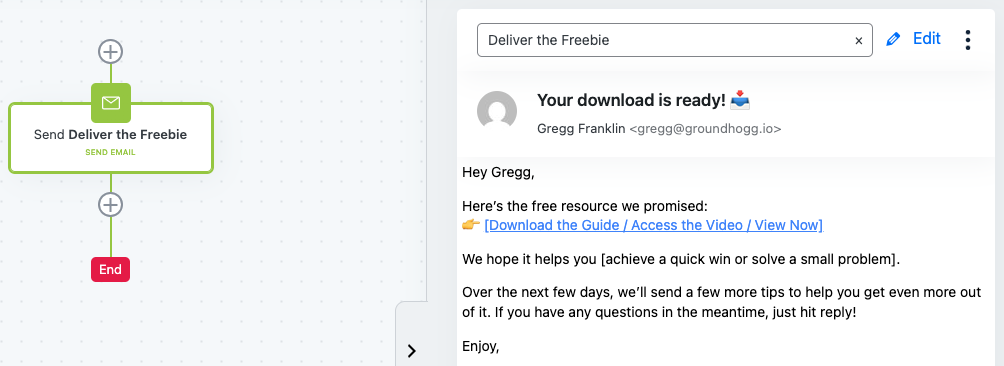Viewport: 1004px width, 366px height.
Task: Add a step before Send Deliver the Freebie
Action: coord(111,51)
